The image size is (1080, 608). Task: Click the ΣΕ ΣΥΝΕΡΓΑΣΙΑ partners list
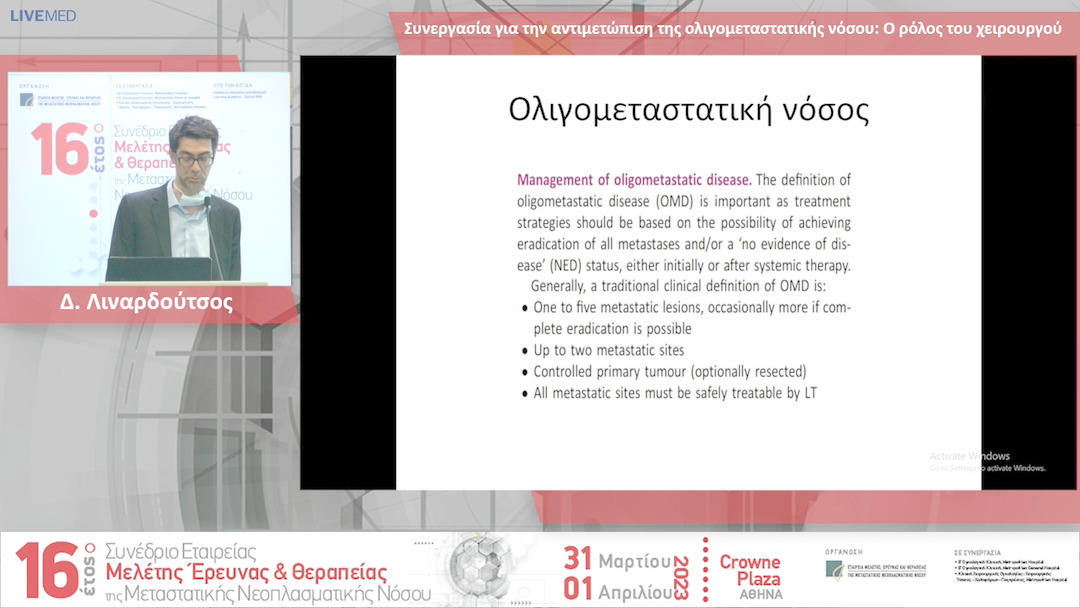(1010, 569)
